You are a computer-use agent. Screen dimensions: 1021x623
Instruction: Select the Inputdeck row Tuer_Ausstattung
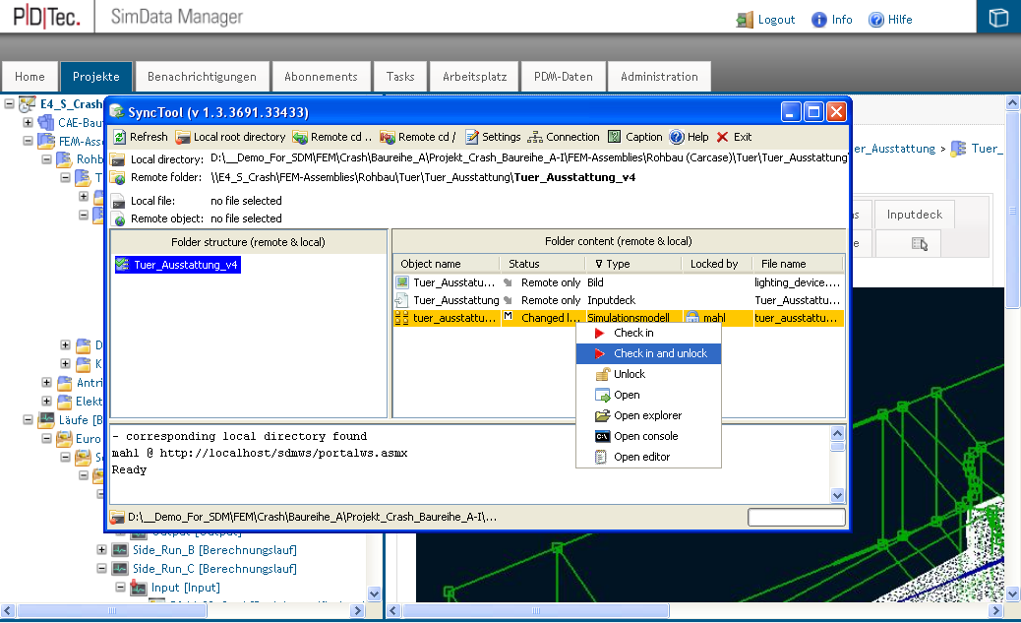pyautogui.click(x=619, y=300)
